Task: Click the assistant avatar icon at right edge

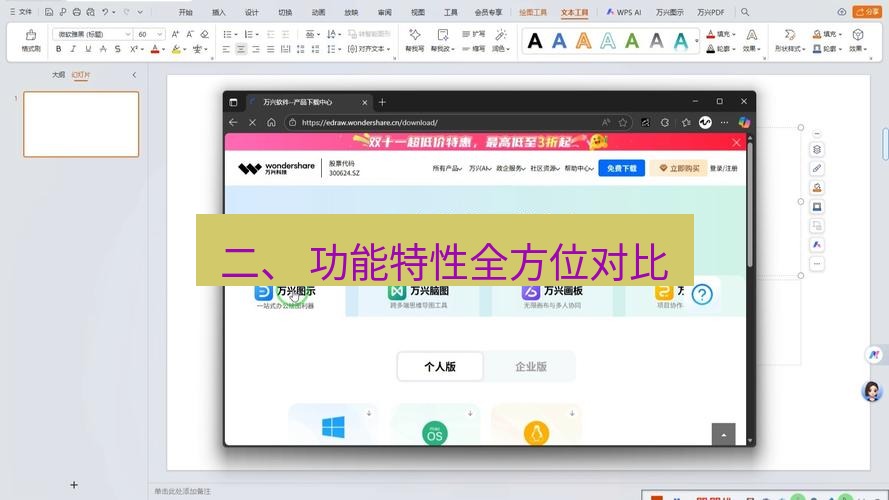Action: tap(871, 391)
